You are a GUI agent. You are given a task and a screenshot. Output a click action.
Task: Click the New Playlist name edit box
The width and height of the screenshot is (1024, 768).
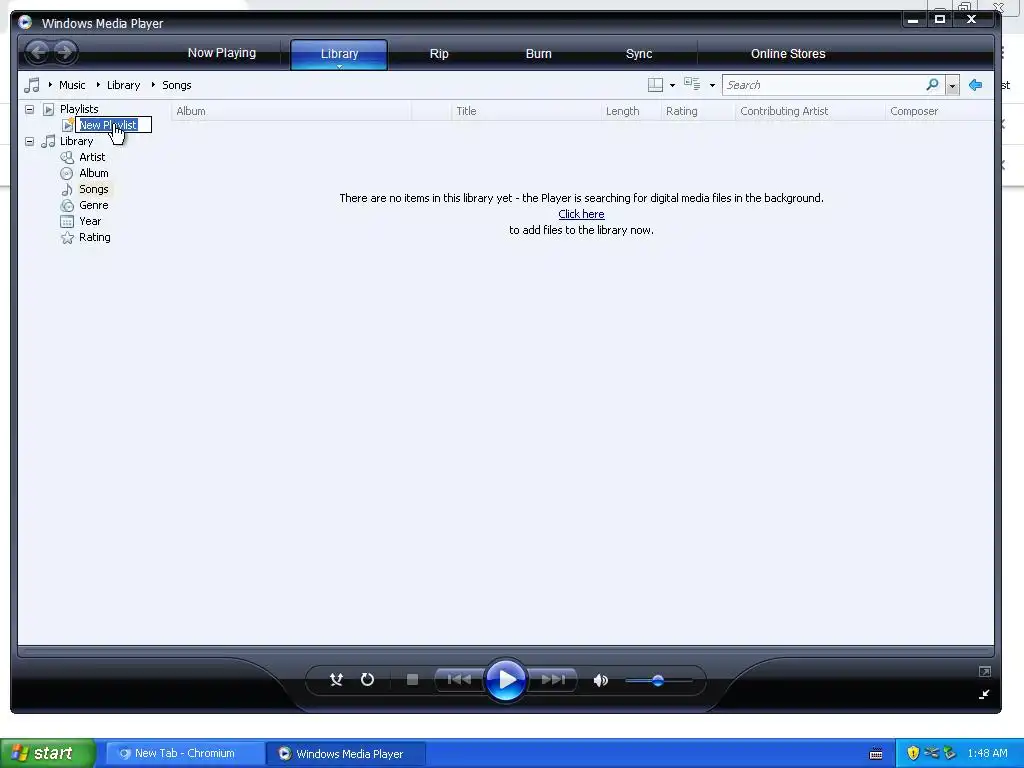point(114,125)
